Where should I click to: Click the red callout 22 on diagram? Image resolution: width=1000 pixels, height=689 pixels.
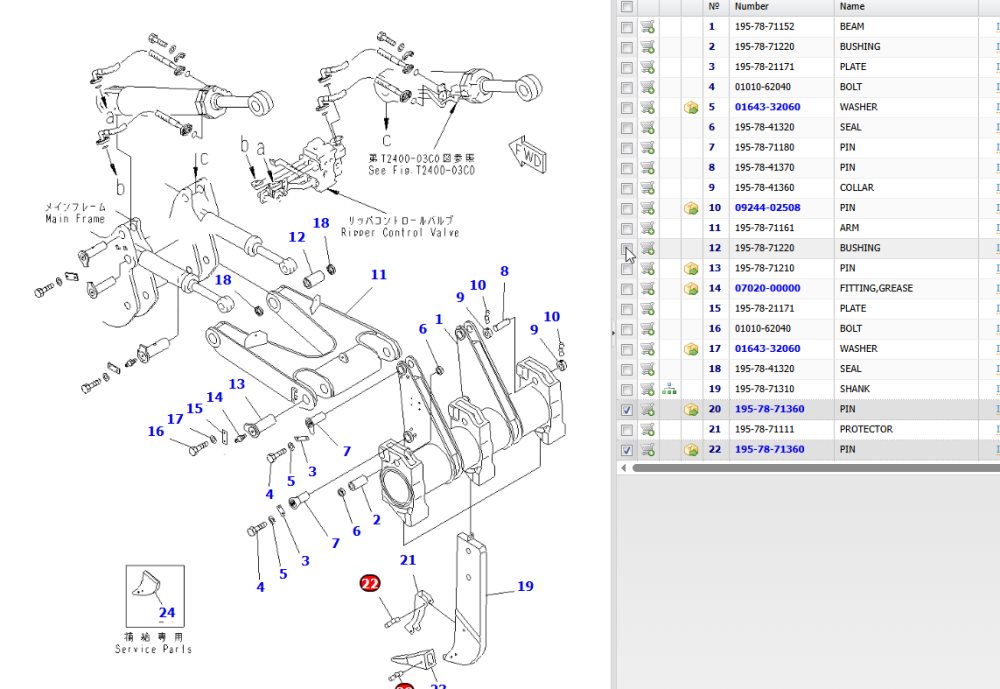tap(370, 583)
